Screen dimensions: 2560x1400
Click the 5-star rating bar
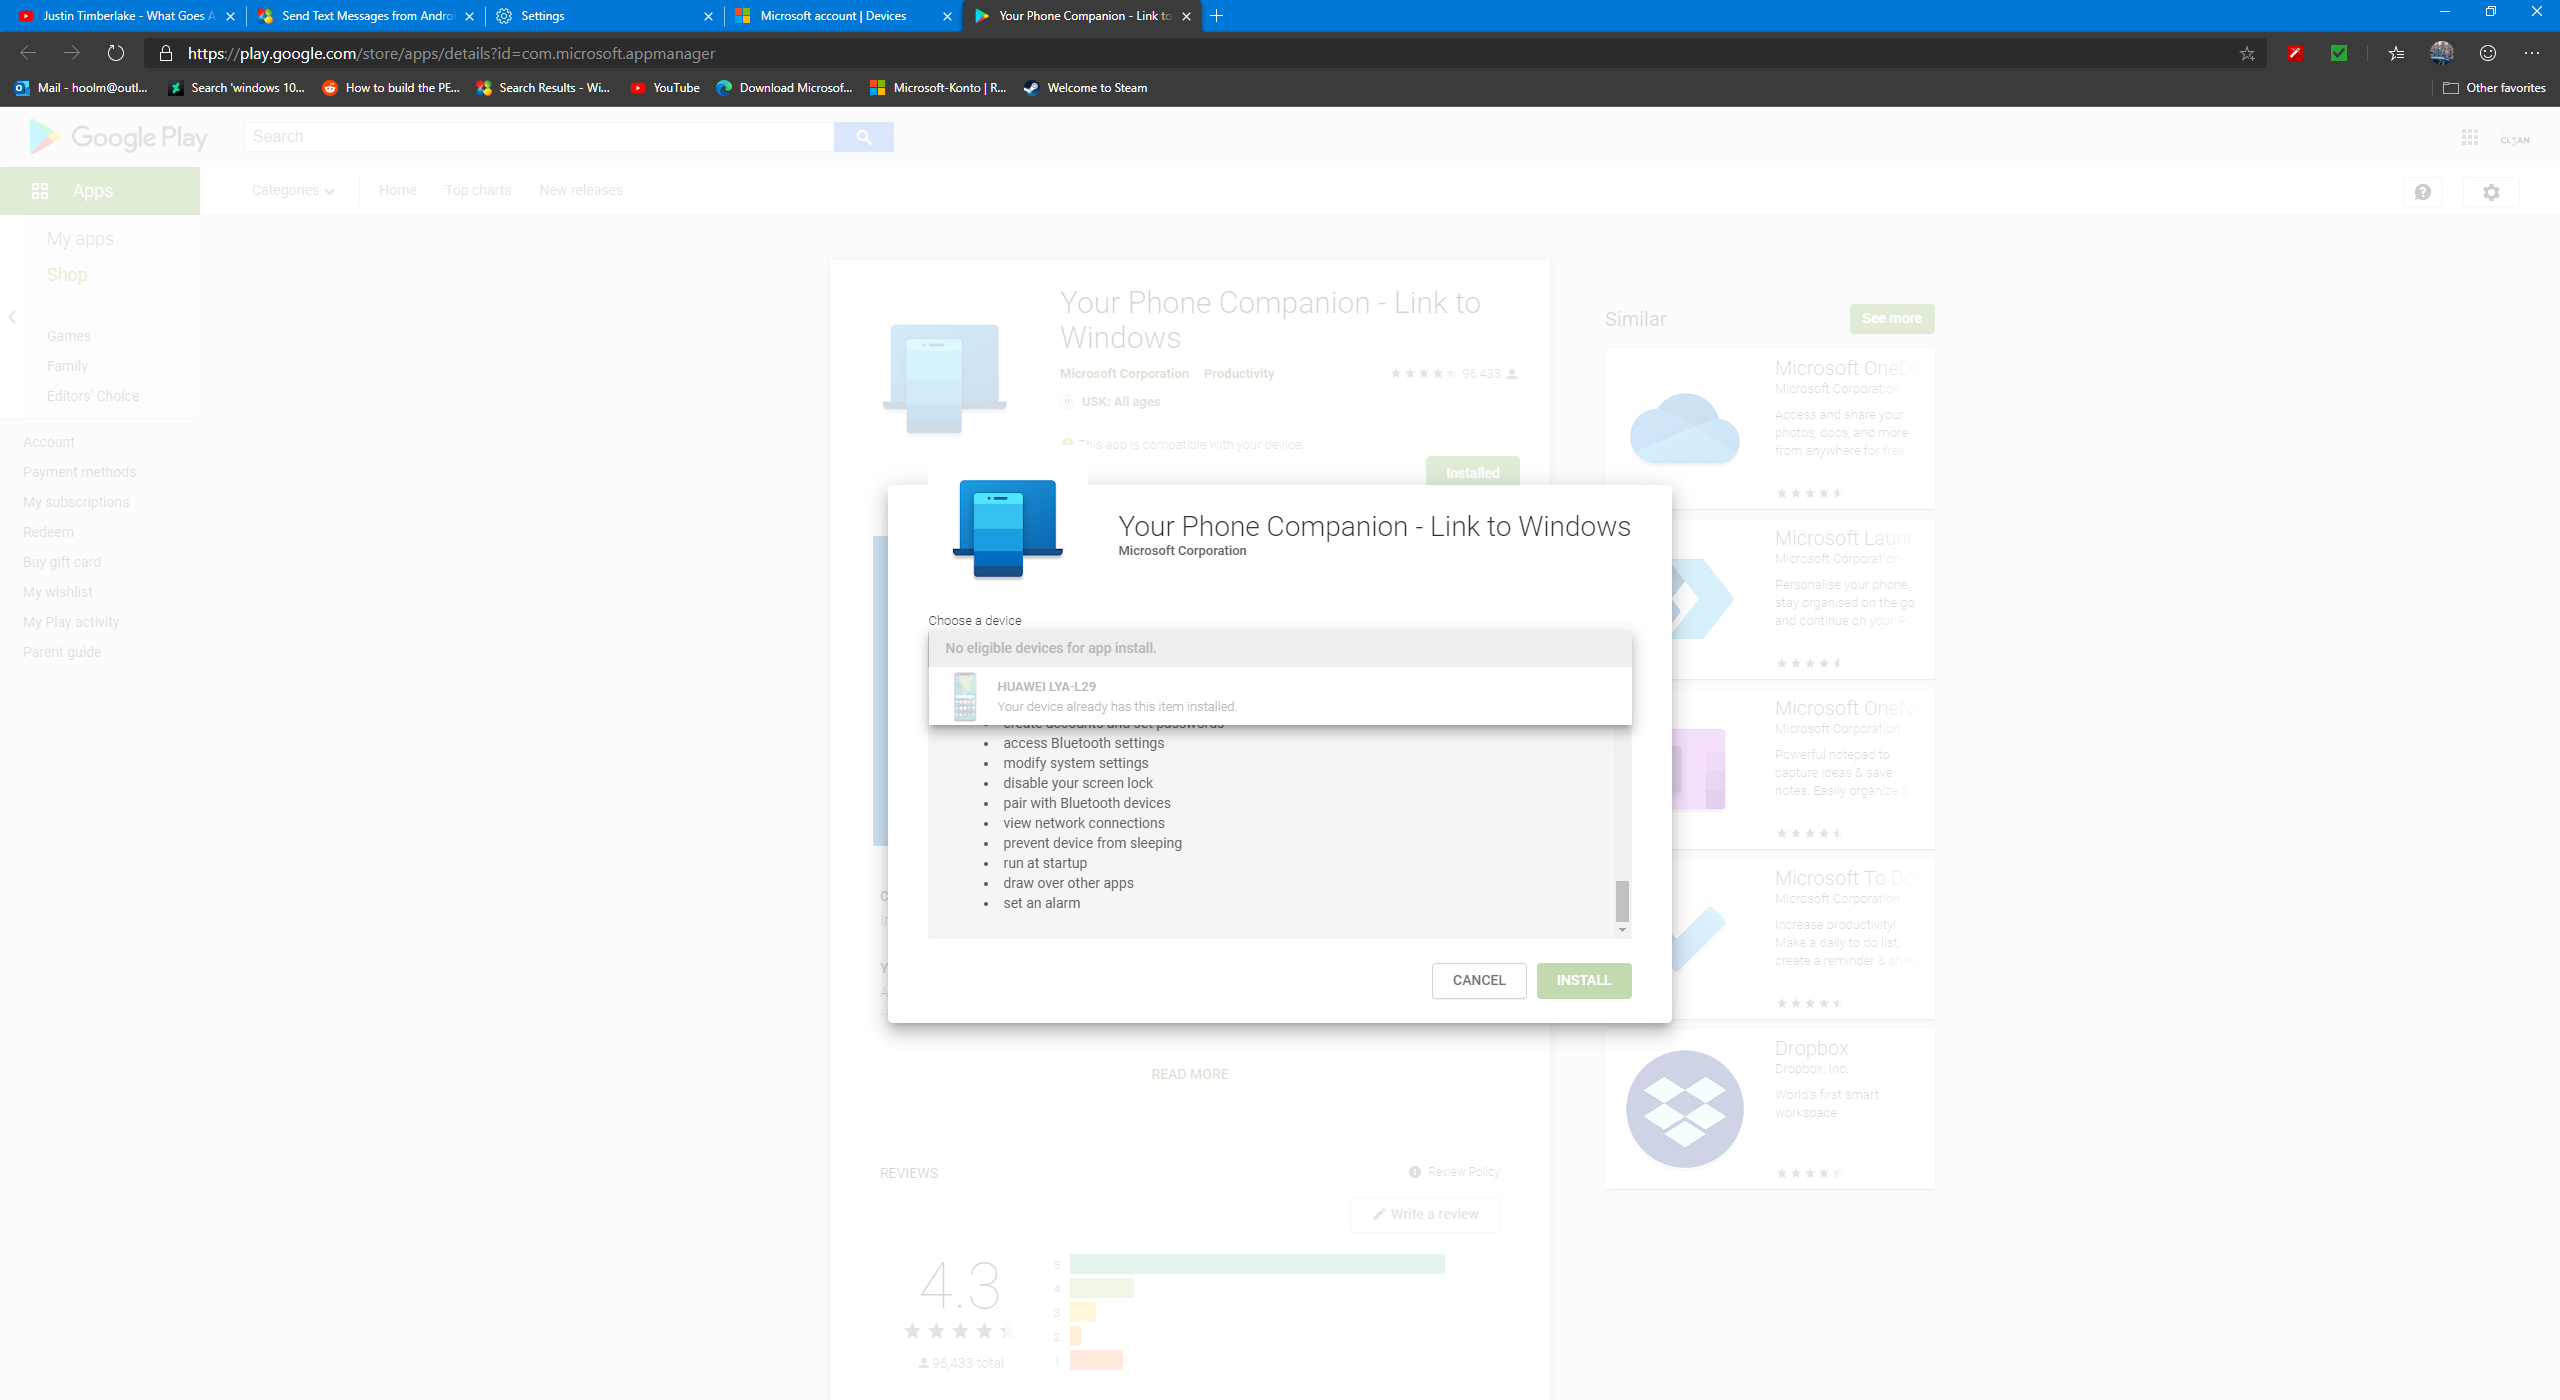[1257, 1264]
